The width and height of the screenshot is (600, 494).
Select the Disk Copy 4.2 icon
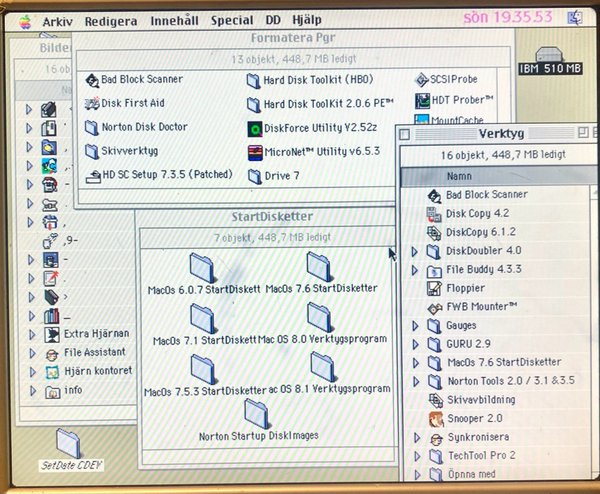(x=434, y=214)
